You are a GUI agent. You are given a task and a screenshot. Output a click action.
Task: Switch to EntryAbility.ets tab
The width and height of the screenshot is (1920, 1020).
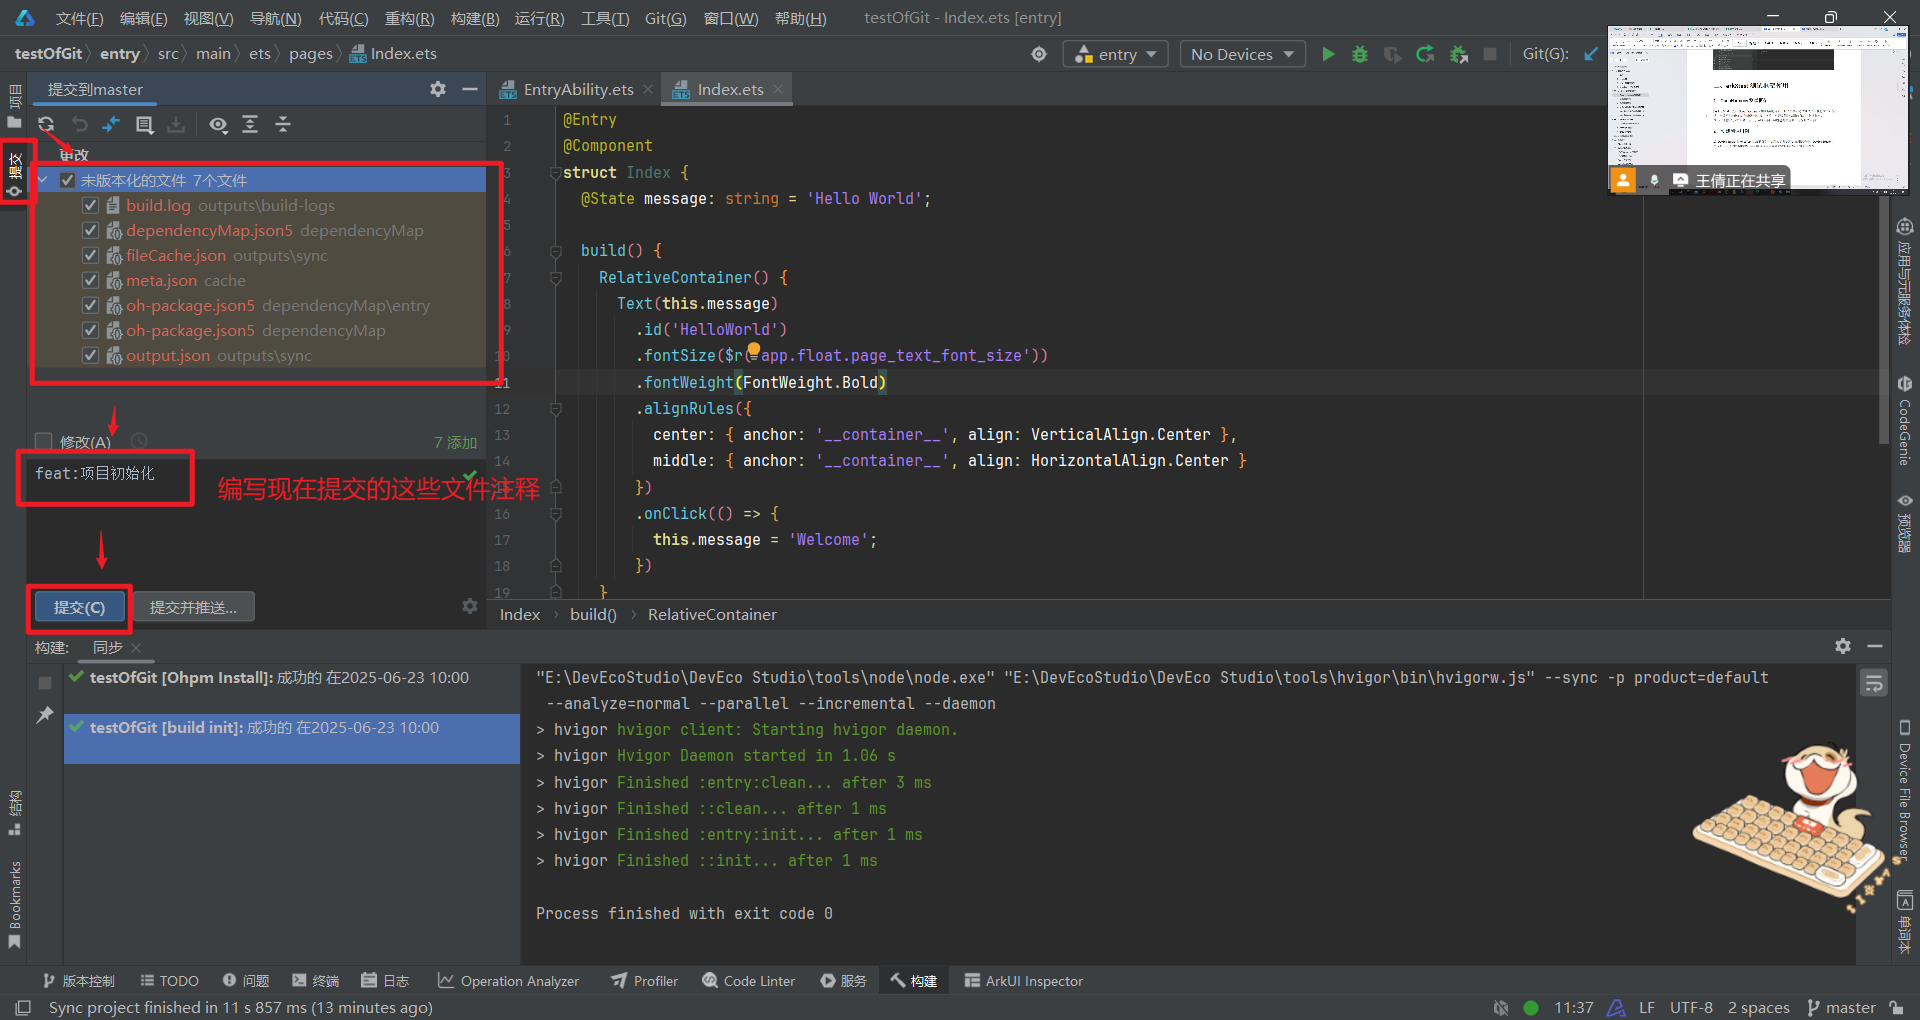(578, 89)
